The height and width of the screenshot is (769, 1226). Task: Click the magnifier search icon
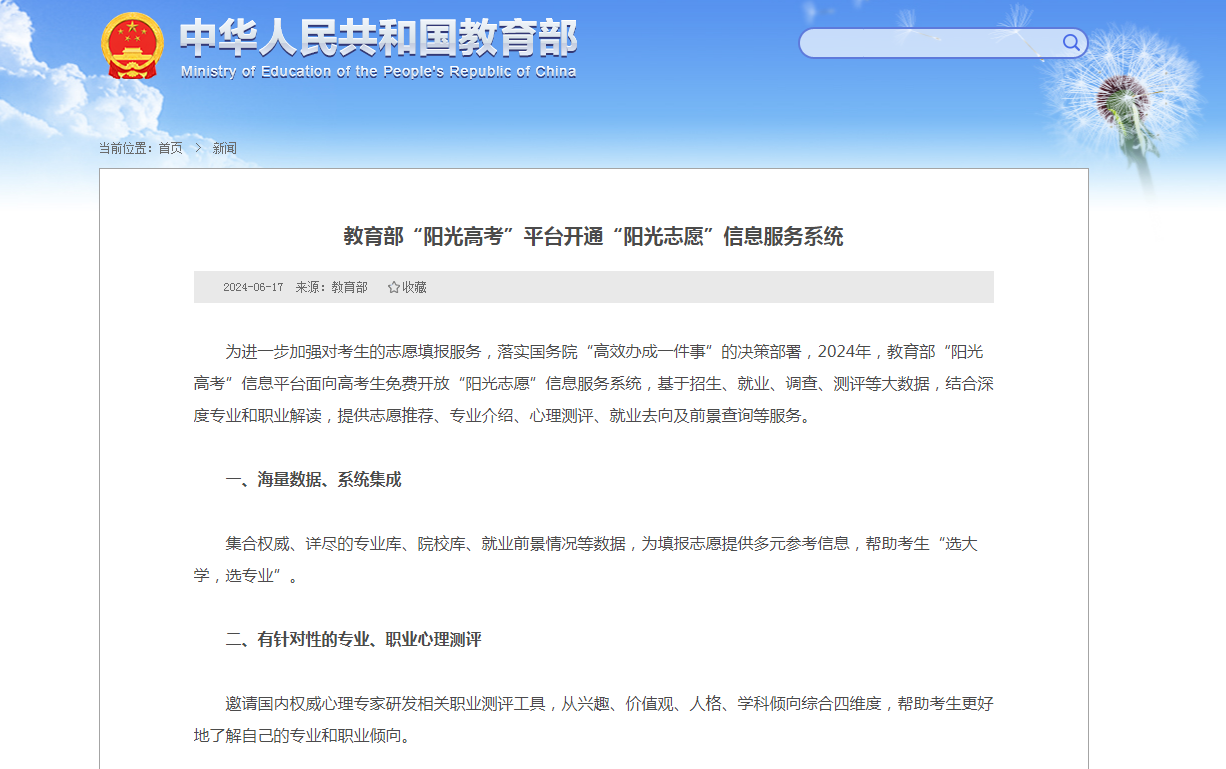[x=1071, y=42]
